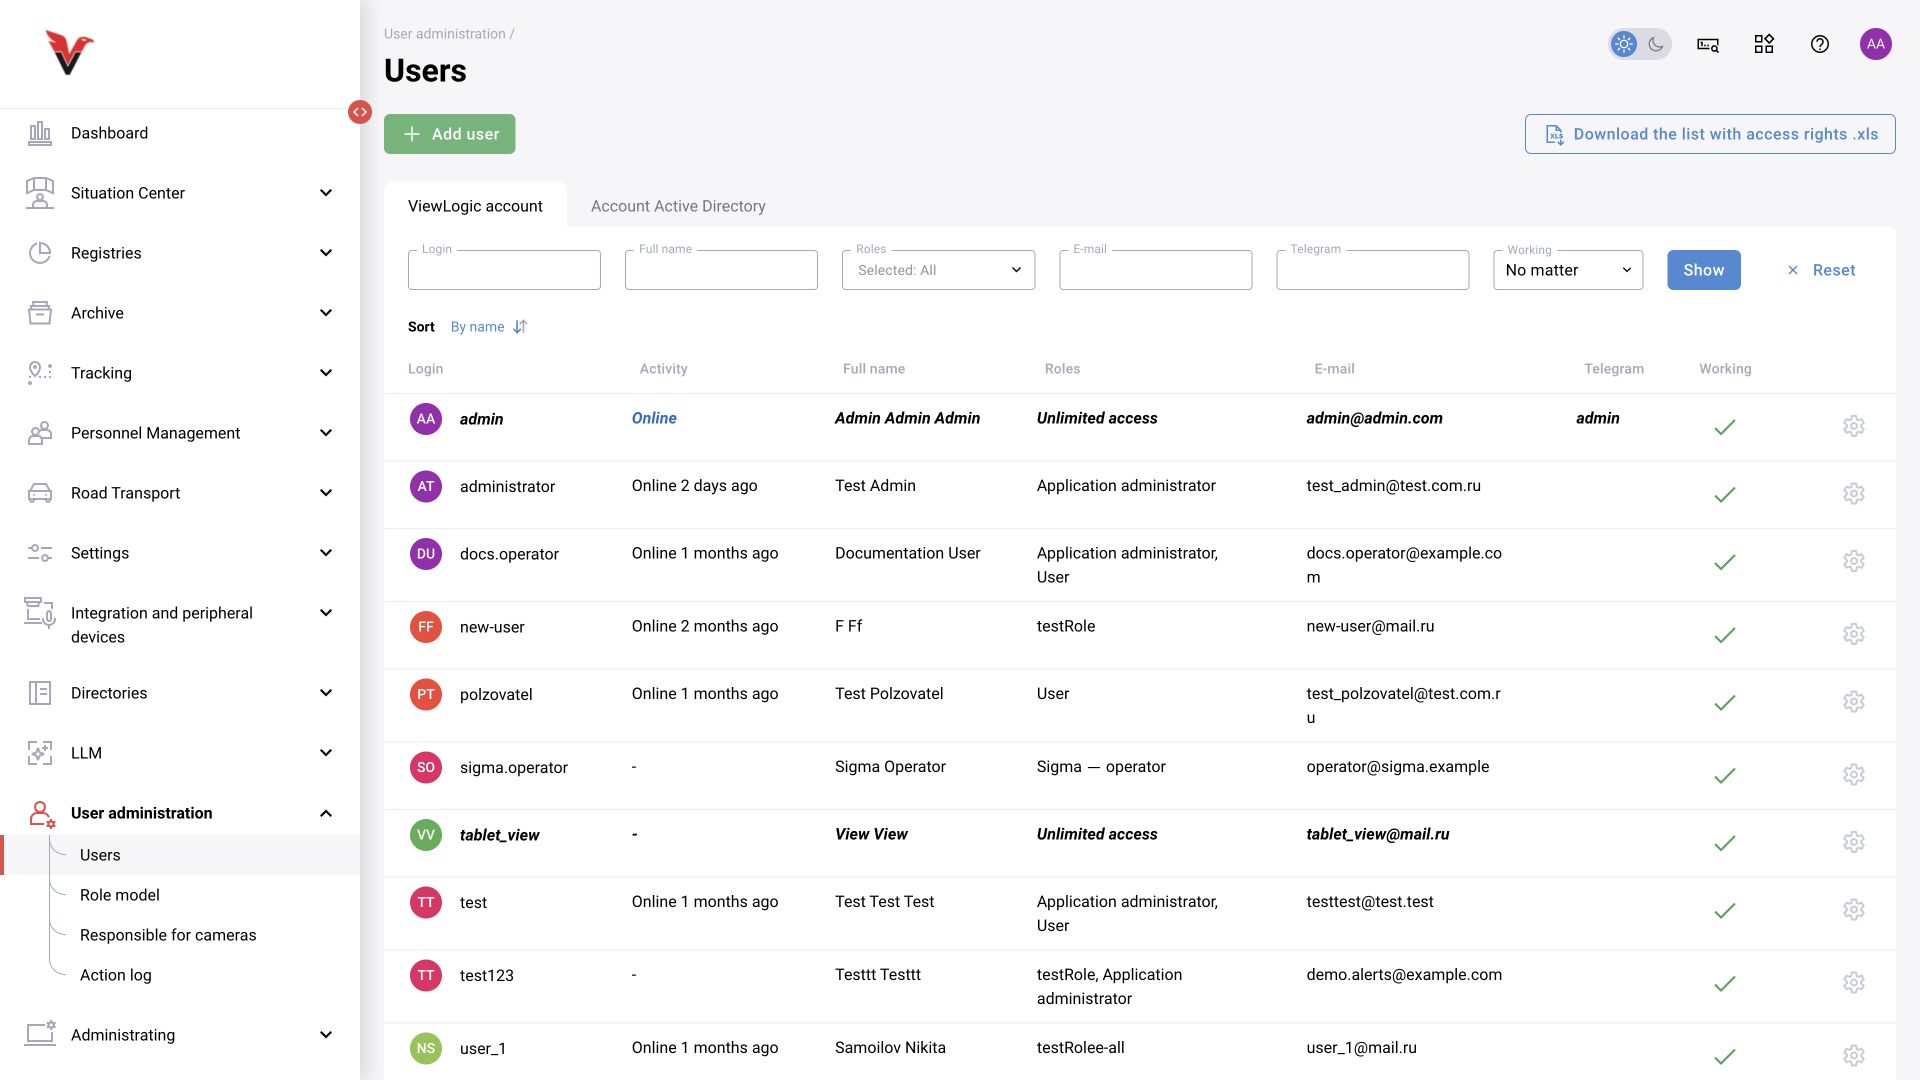Viewport: 1920px width, 1080px height.
Task: Open Responsible for cameras page
Action: coord(168,935)
